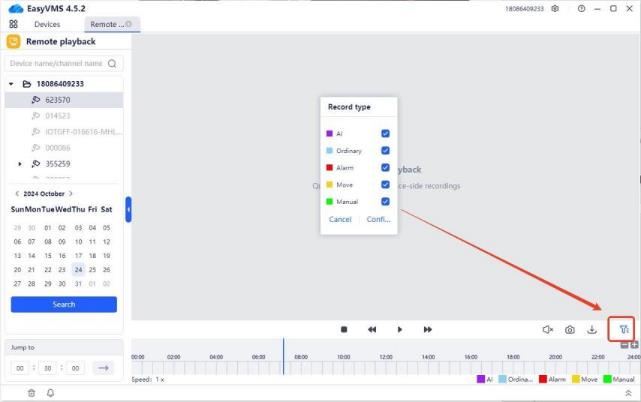Viewport: 641px width, 402px height.
Task: Click the search magnifier icon in device field
Action: point(112,63)
